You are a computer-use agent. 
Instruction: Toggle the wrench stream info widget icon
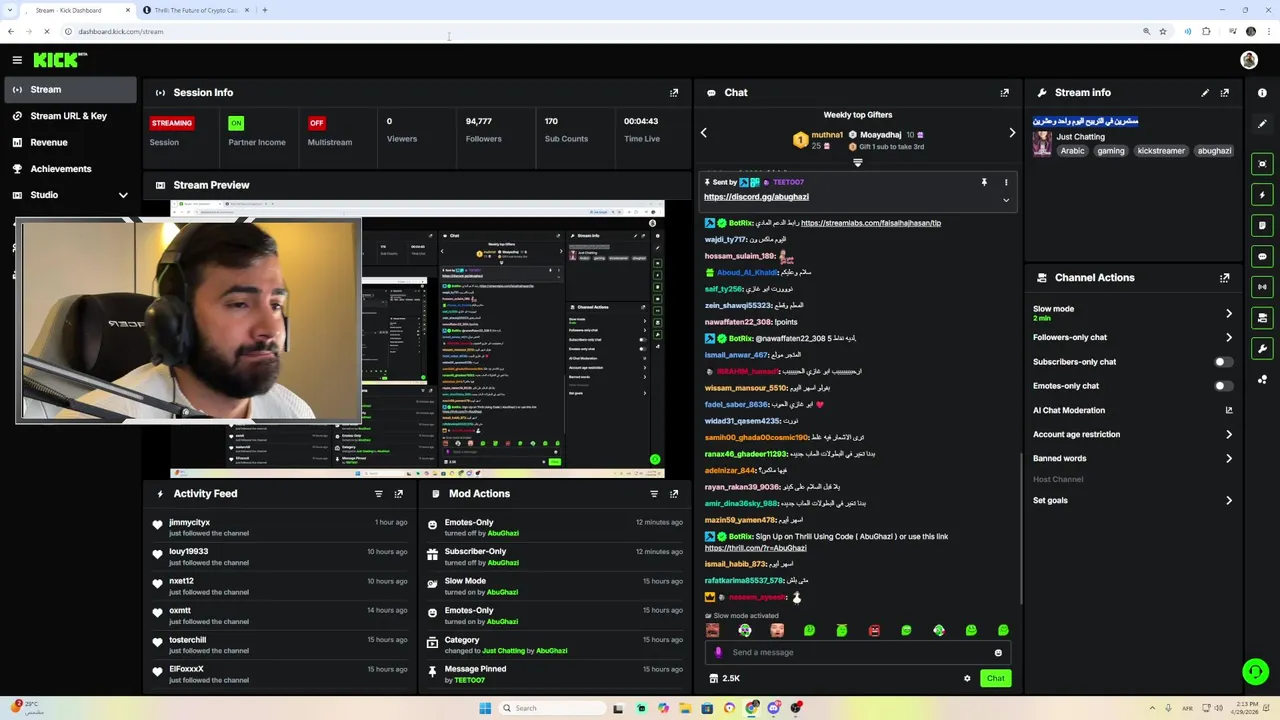coord(1262,349)
